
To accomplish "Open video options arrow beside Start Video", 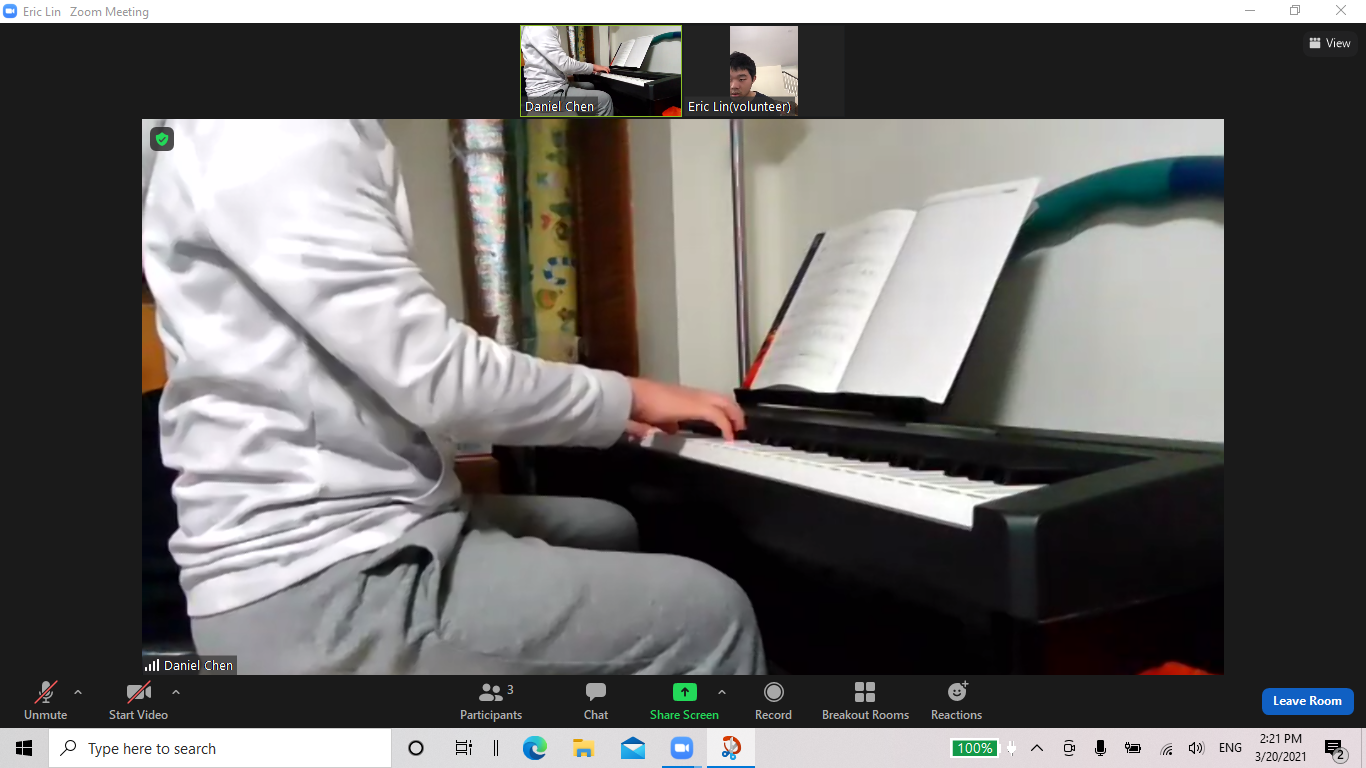I will pyautogui.click(x=176, y=692).
